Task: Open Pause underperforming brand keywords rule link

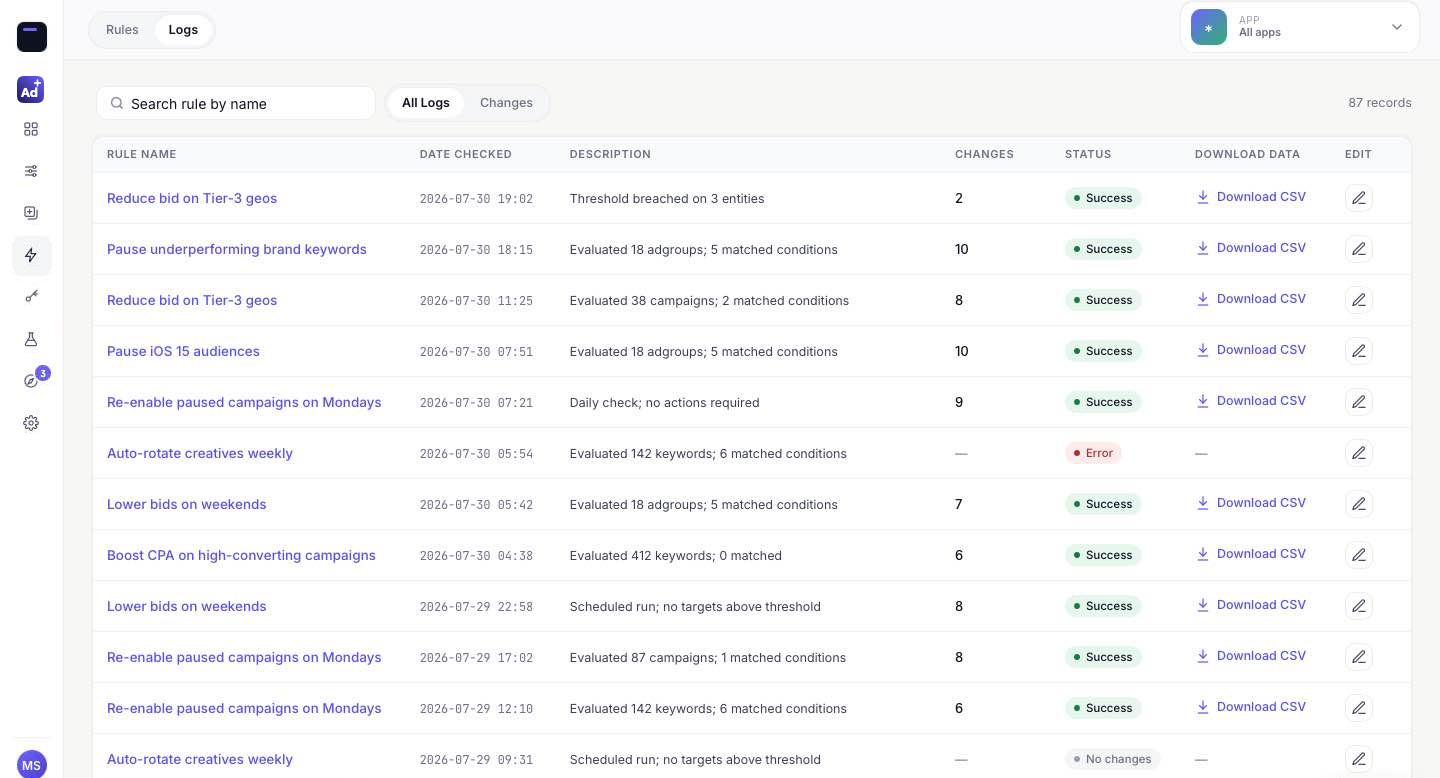Action: pos(237,249)
